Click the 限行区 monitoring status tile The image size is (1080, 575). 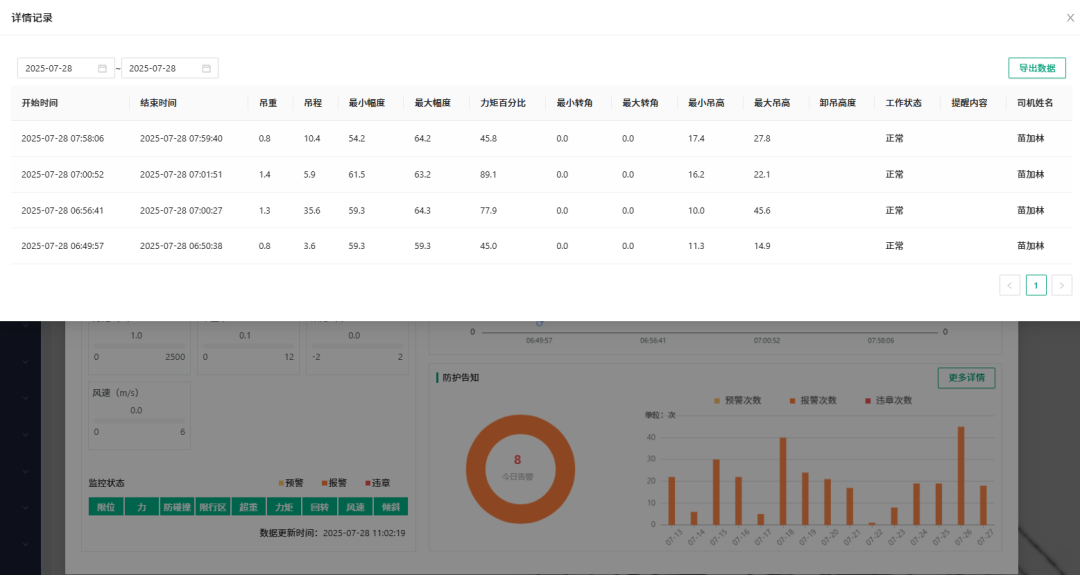(213, 507)
